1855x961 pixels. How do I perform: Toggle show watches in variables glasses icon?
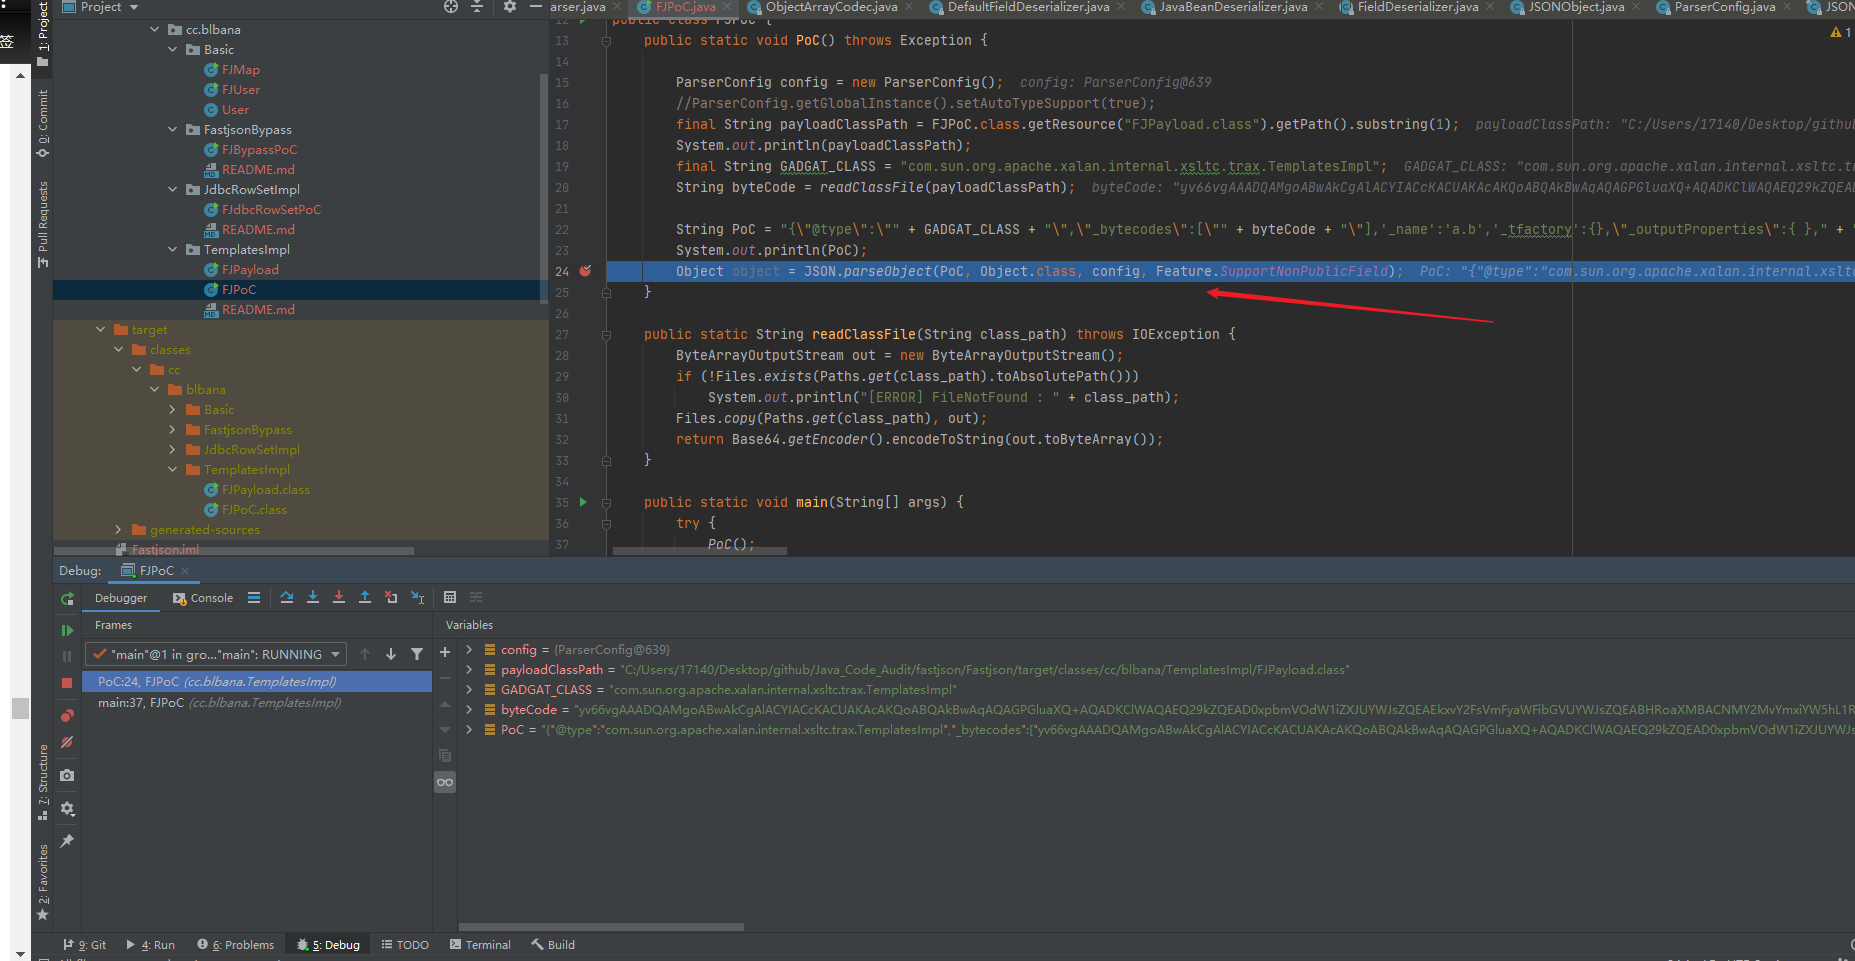pos(445,782)
